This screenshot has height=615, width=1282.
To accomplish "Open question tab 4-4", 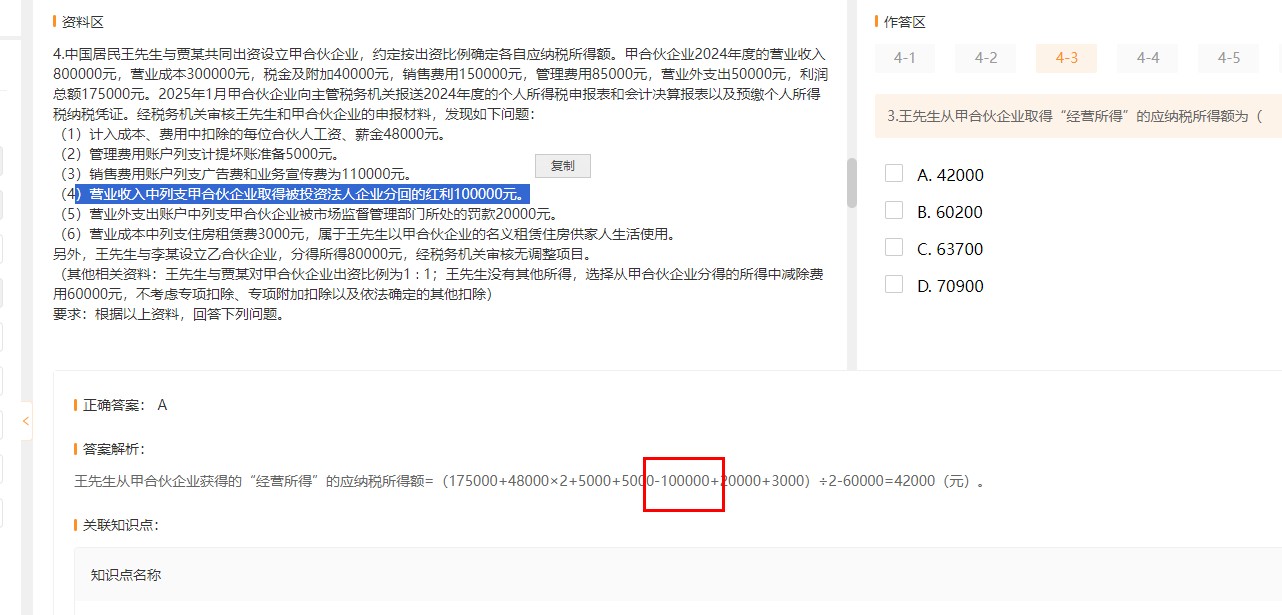I will [x=1147, y=58].
